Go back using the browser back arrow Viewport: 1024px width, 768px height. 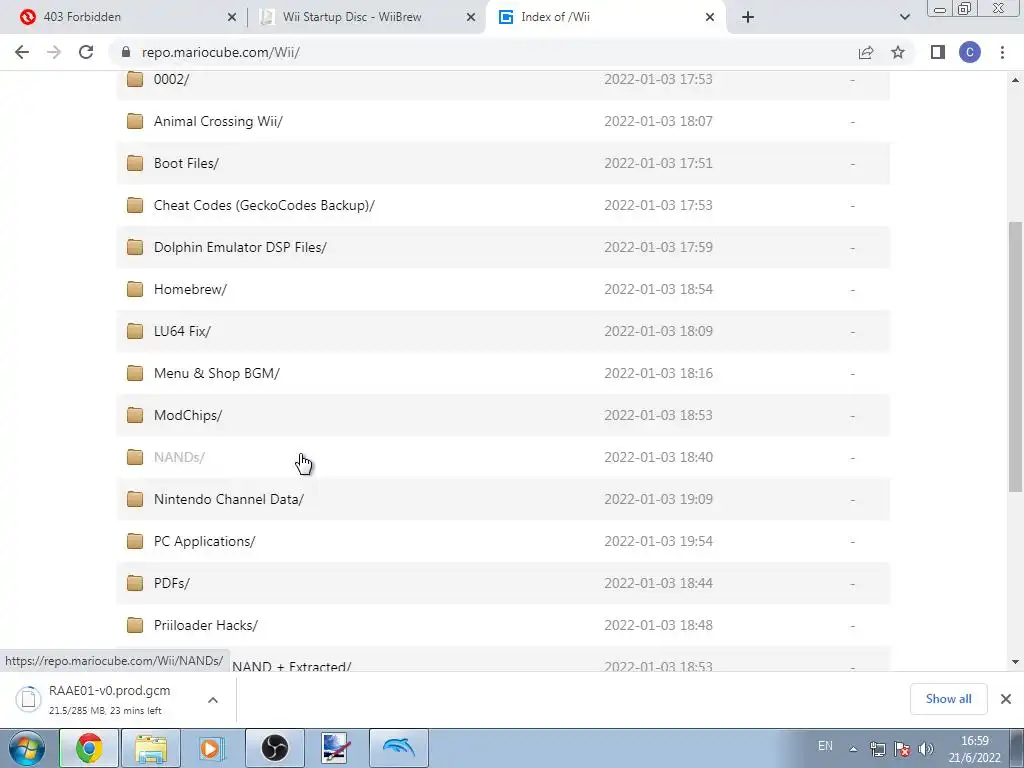point(22,52)
